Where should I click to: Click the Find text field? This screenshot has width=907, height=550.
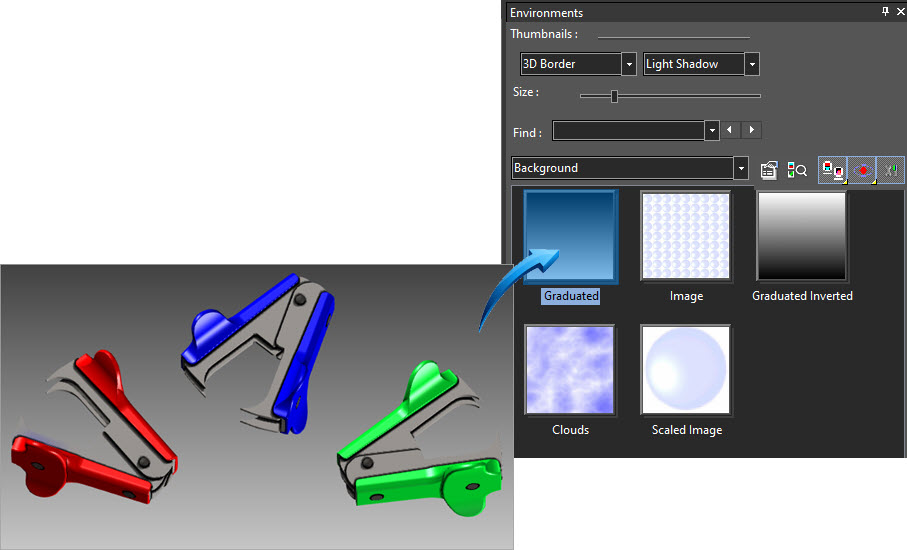point(628,131)
